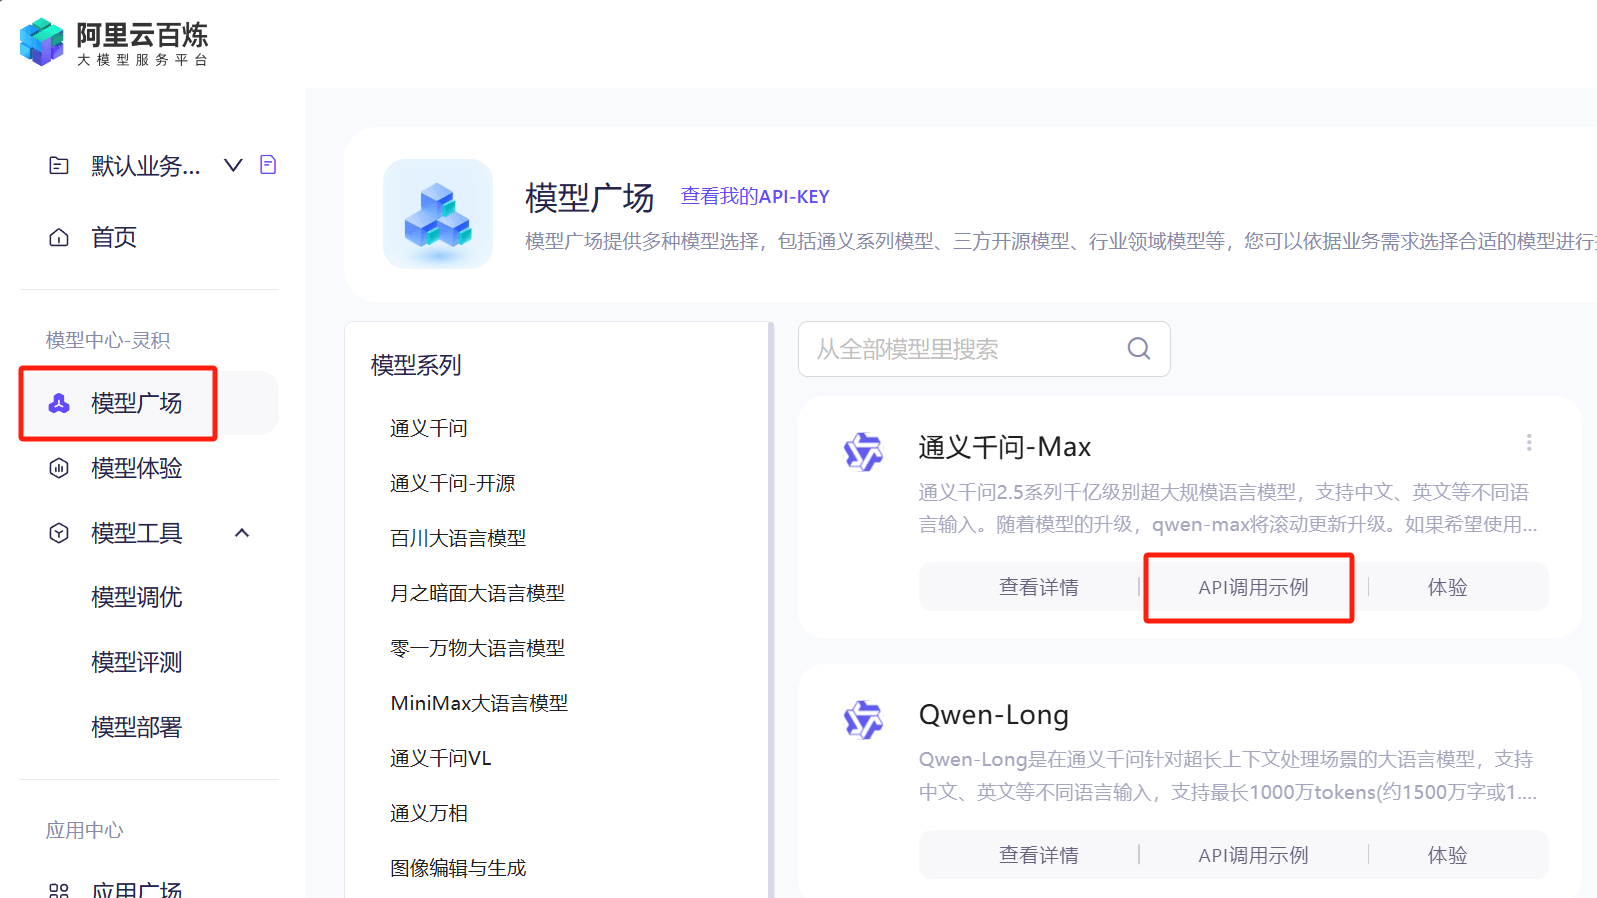Screen dimensions: 1597x898
Task: Click the 通义千问-Max description text
Action: coord(1228,508)
